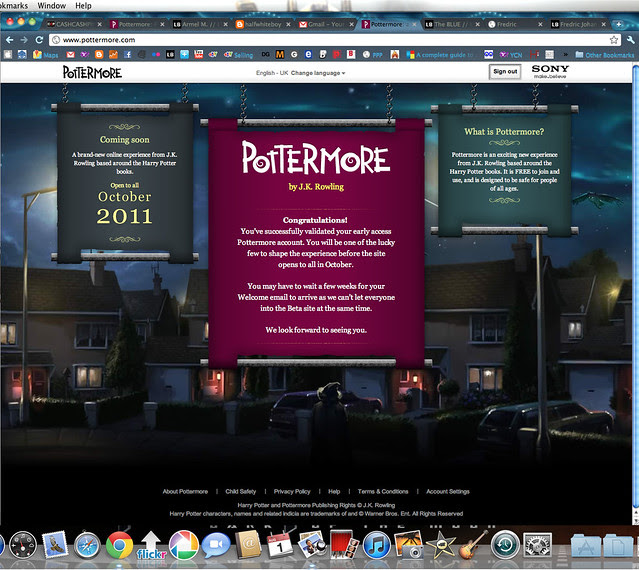The width and height of the screenshot is (639, 570).
Task: Open System Preferences from the Dock
Action: point(537,545)
